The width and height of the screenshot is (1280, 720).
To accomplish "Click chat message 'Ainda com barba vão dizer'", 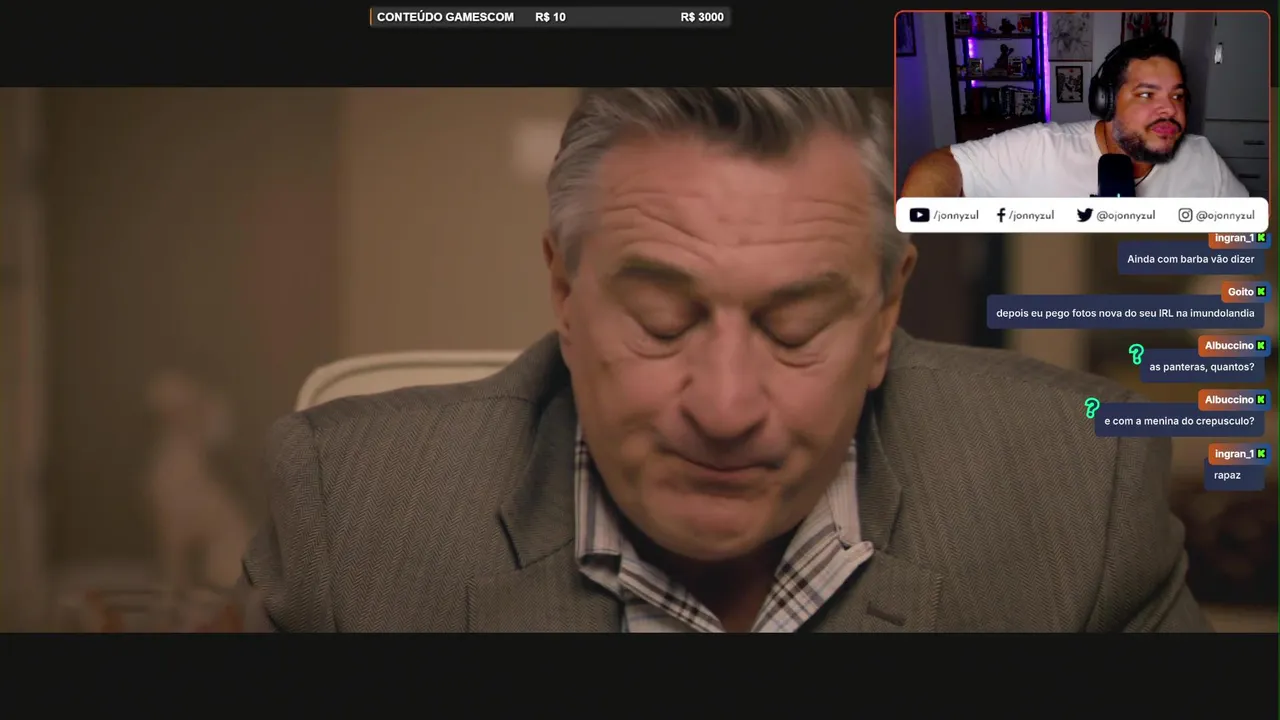I will point(1191,259).
